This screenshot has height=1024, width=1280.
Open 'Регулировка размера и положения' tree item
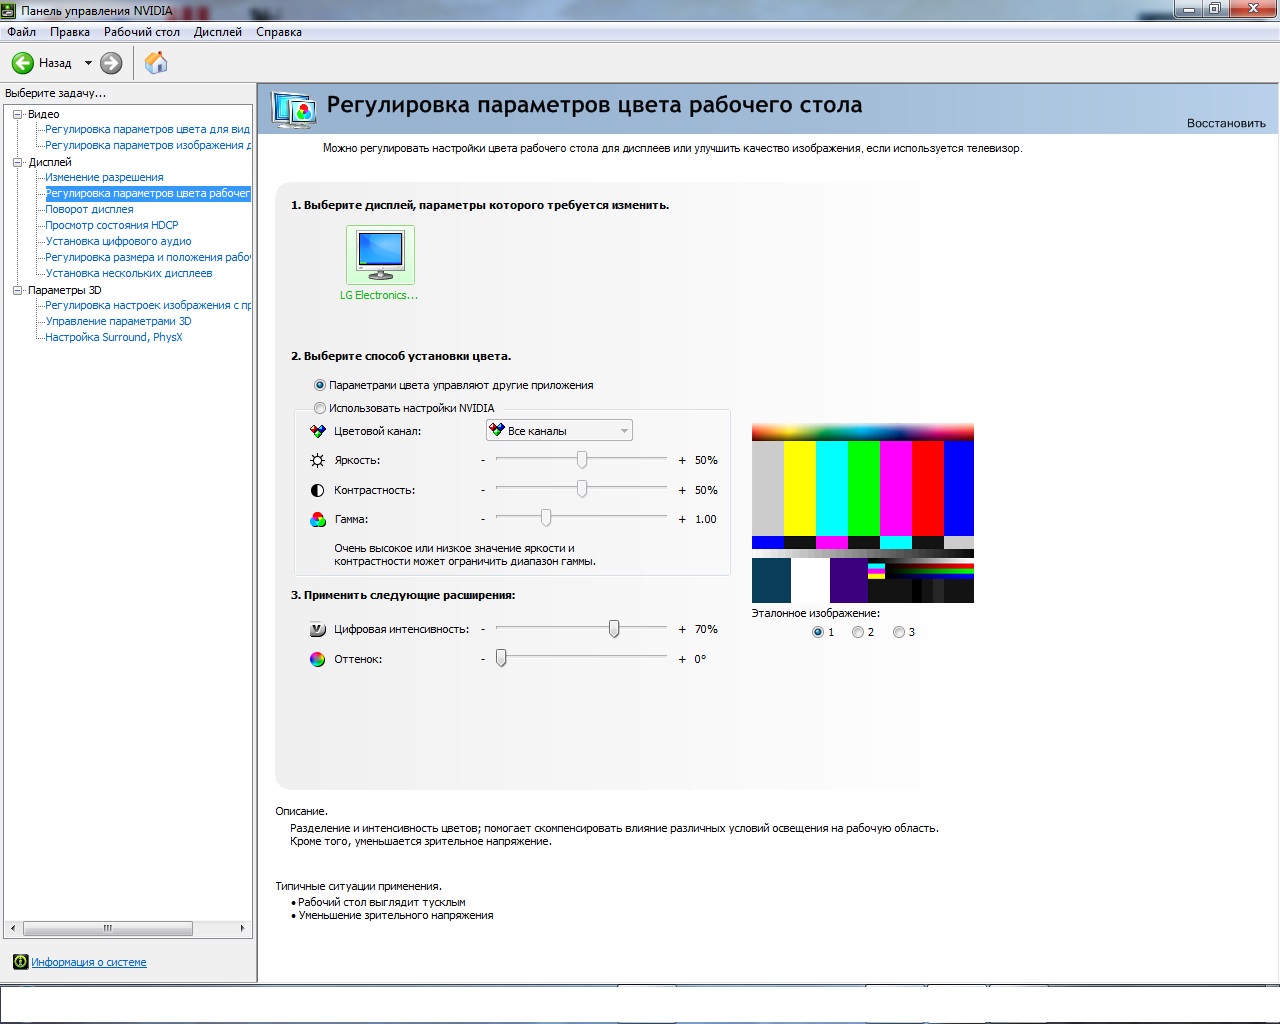pos(148,257)
